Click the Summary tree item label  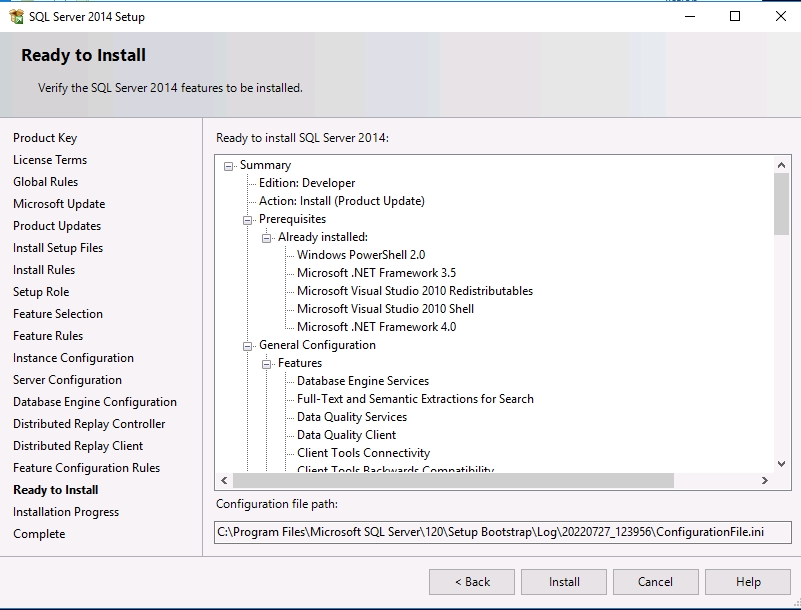[x=265, y=165]
